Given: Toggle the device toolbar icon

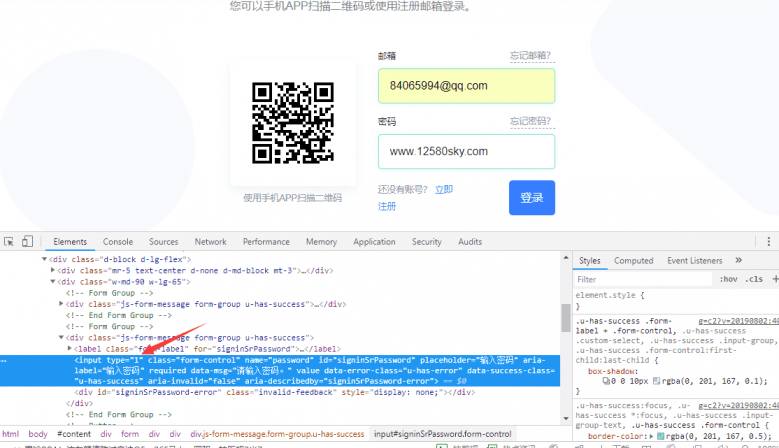Looking at the screenshot, I should pyautogui.click(x=27, y=241).
